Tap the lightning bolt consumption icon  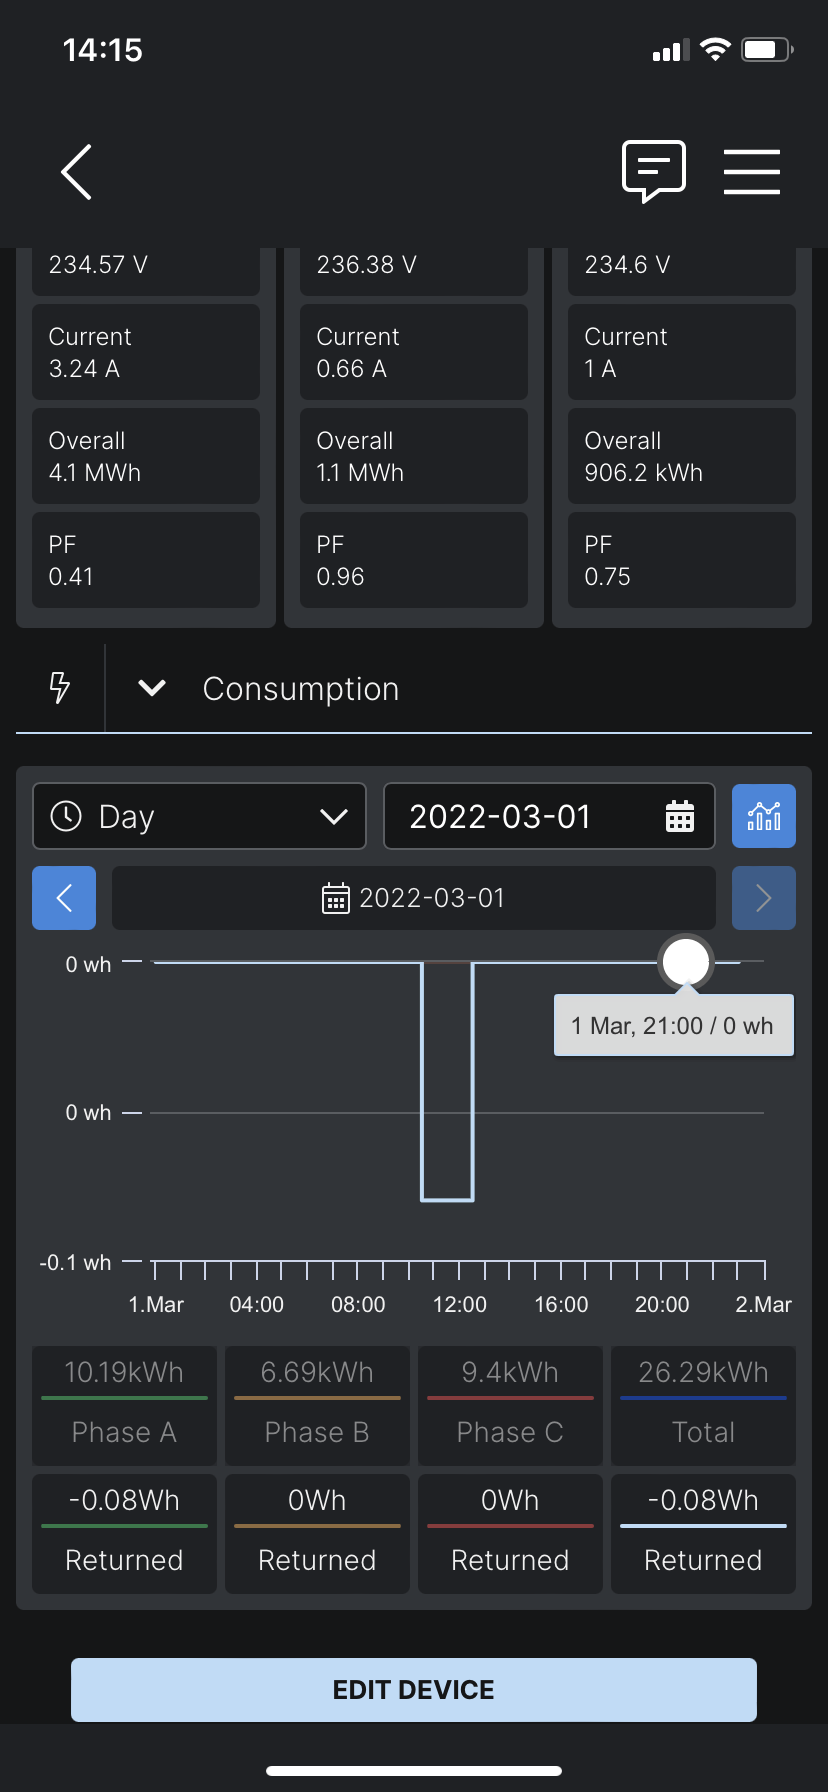pyautogui.click(x=60, y=688)
